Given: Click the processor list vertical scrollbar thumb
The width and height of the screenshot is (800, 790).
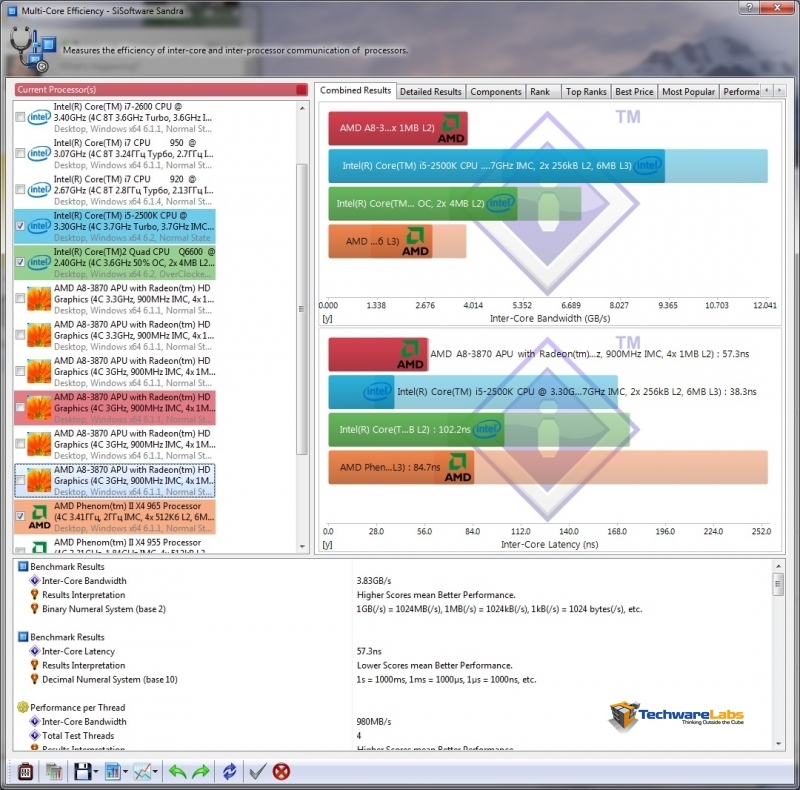Looking at the screenshot, I should coord(302,309).
